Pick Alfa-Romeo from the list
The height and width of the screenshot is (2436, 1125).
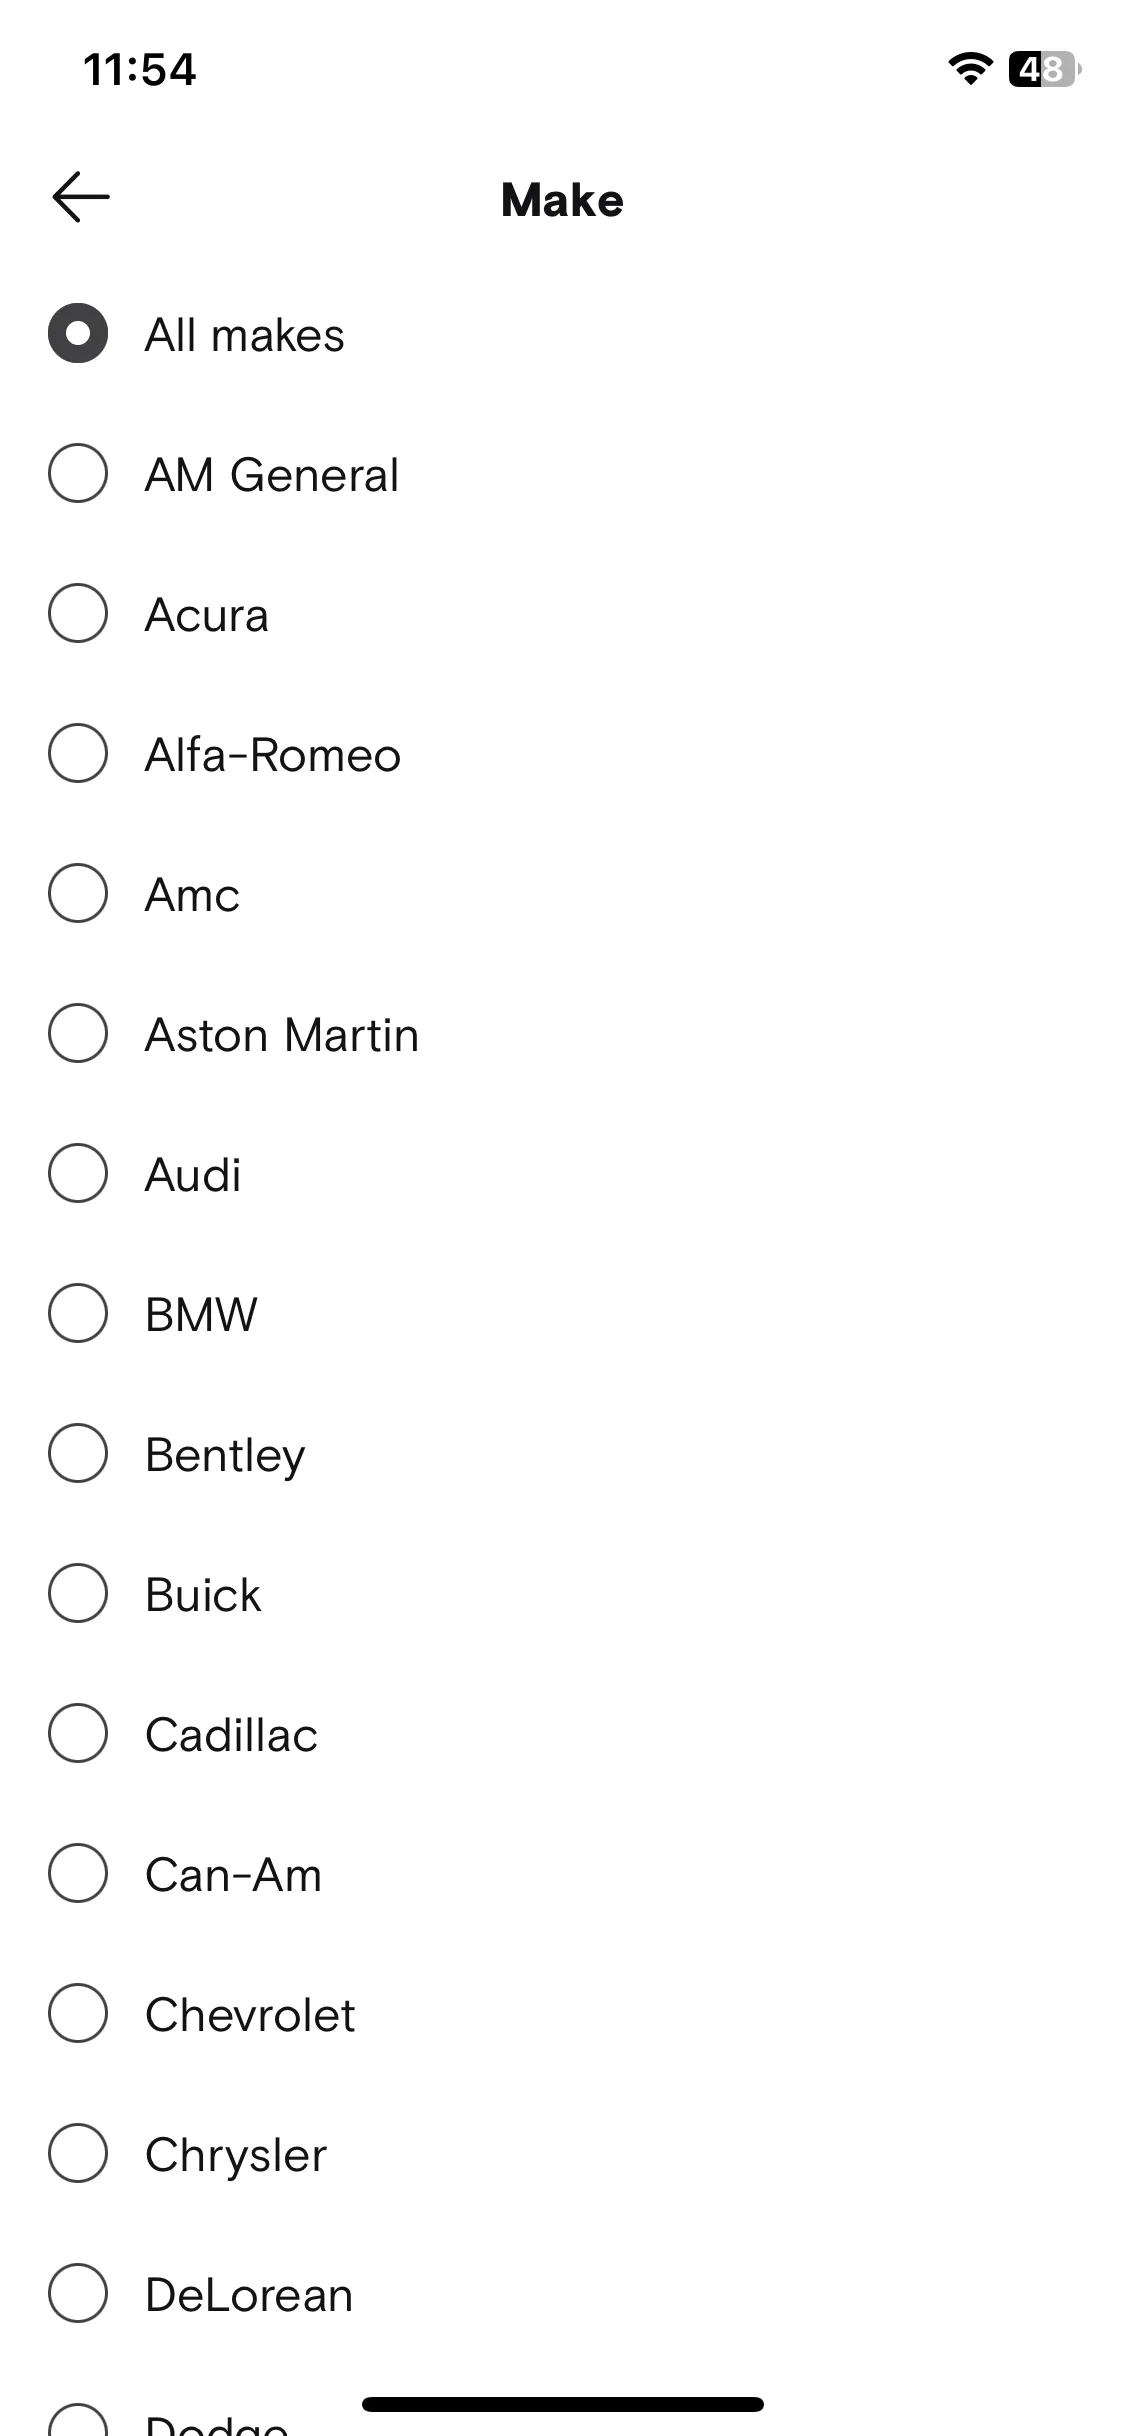tap(78, 753)
